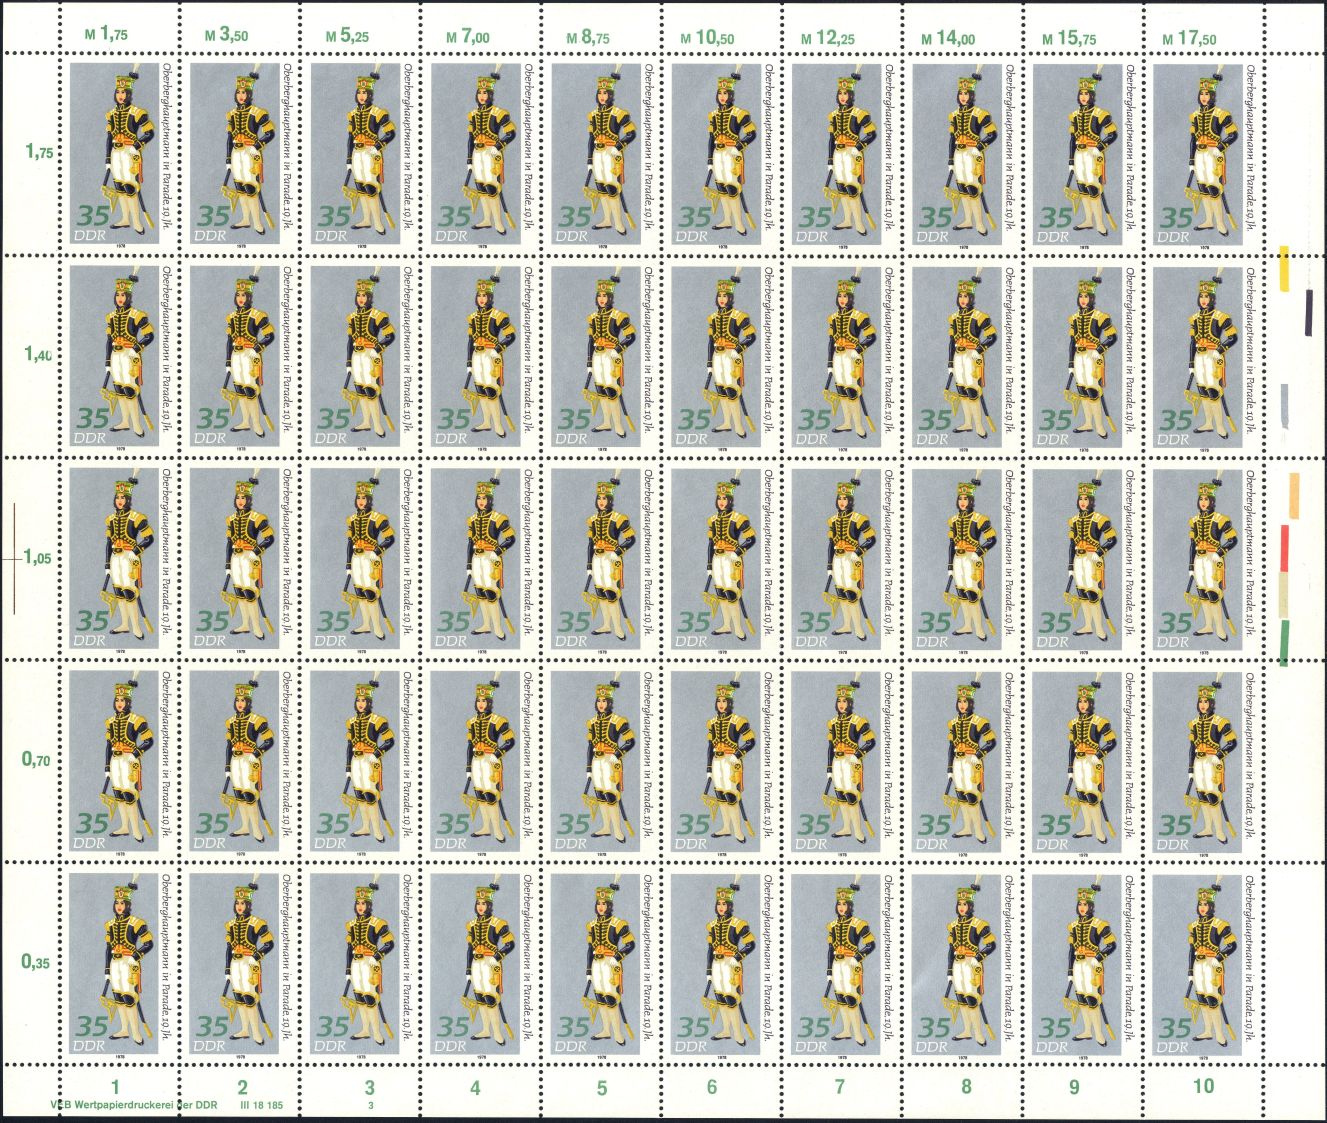Click the '0,70' row value in left margin
This screenshot has height=1123, width=1327.
[37, 760]
